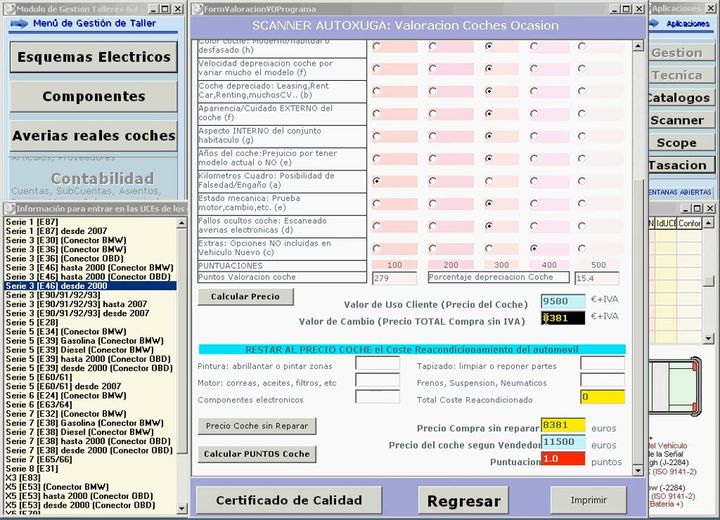Select X3 [E83] entry
The width and height of the screenshot is (720, 520).
(x=22, y=478)
